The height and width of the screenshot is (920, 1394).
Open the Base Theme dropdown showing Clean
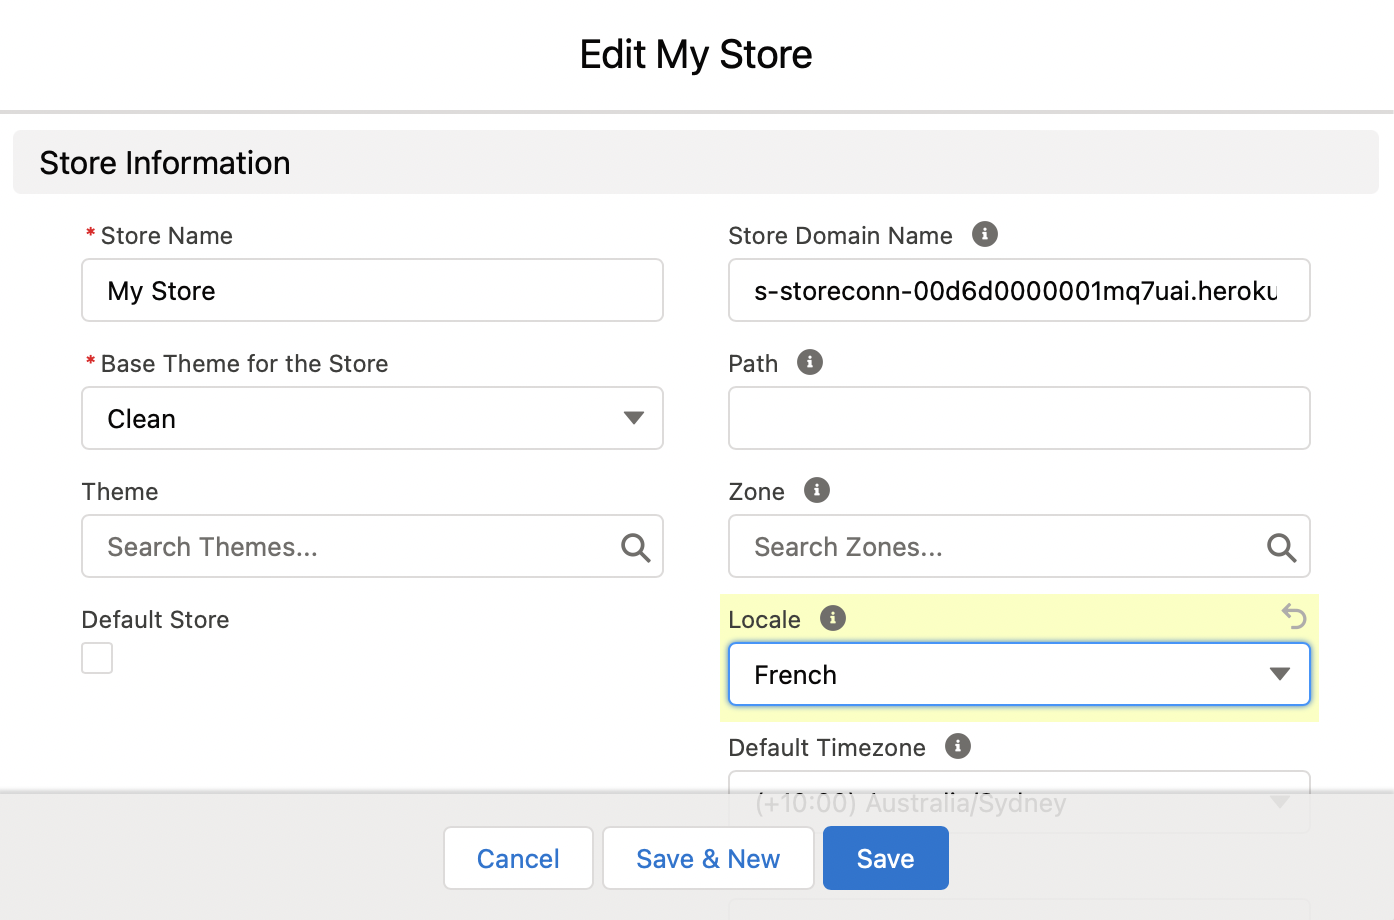click(x=372, y=418)
